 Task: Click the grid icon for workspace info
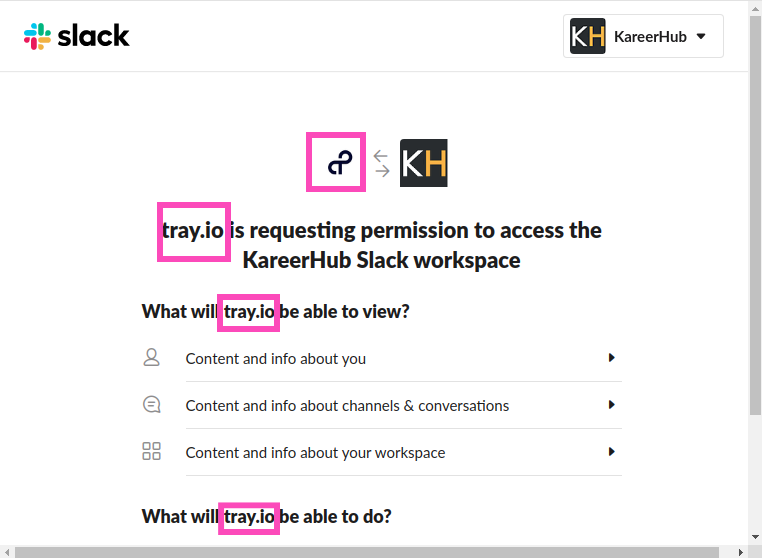151,452
